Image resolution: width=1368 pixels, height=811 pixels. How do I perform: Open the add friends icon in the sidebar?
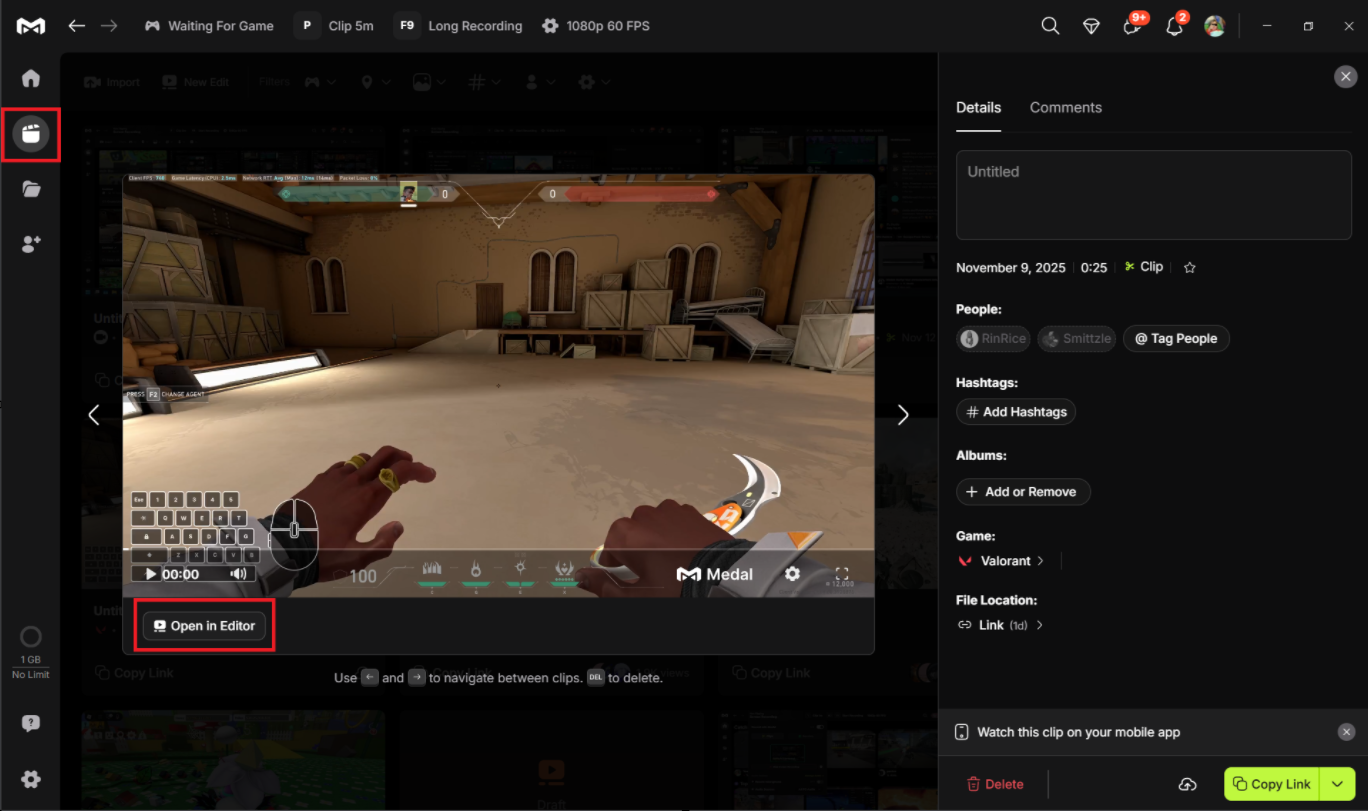coord(31,244)
